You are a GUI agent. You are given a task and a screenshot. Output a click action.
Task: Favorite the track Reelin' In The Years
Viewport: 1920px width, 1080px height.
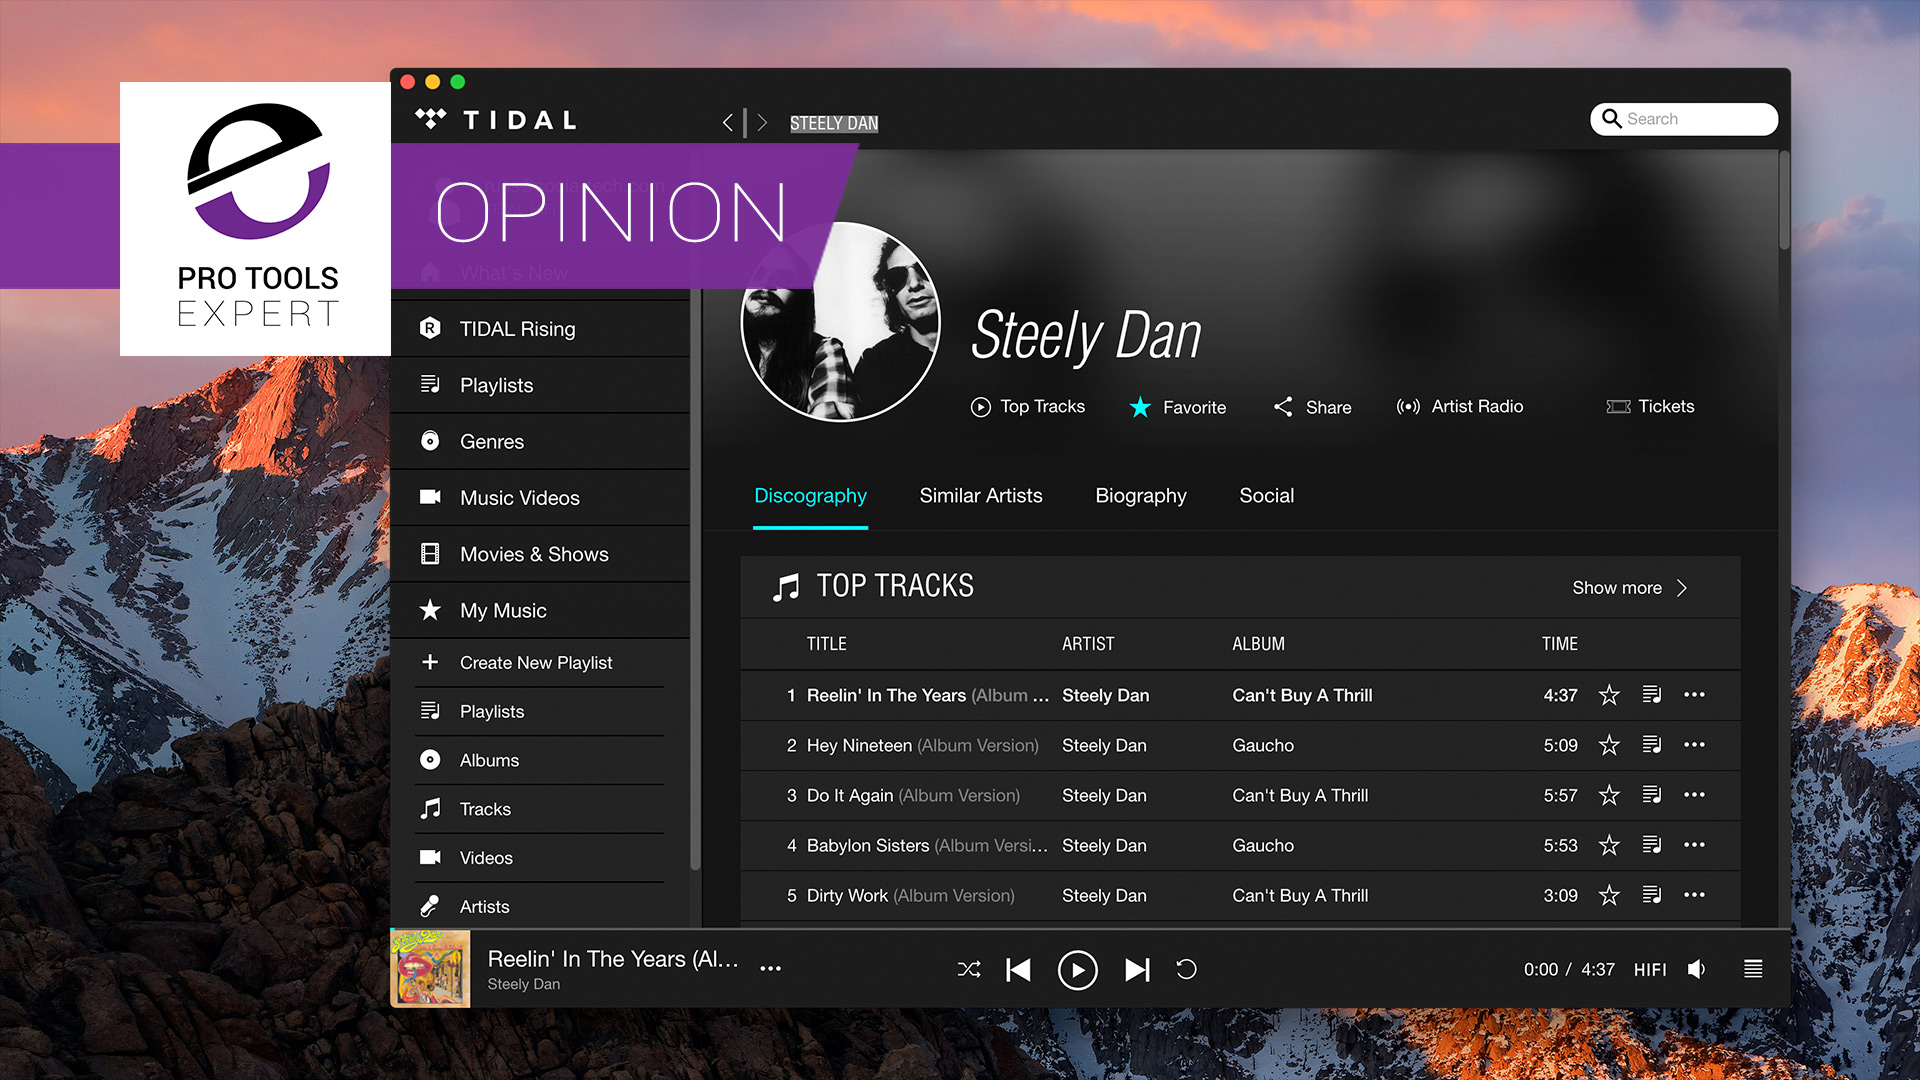[1609, 694]
